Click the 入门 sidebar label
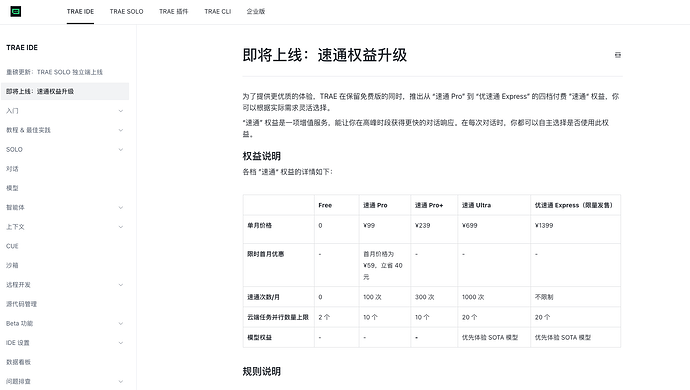The height and width of the screenshot is (390, 690). point(12,111)
